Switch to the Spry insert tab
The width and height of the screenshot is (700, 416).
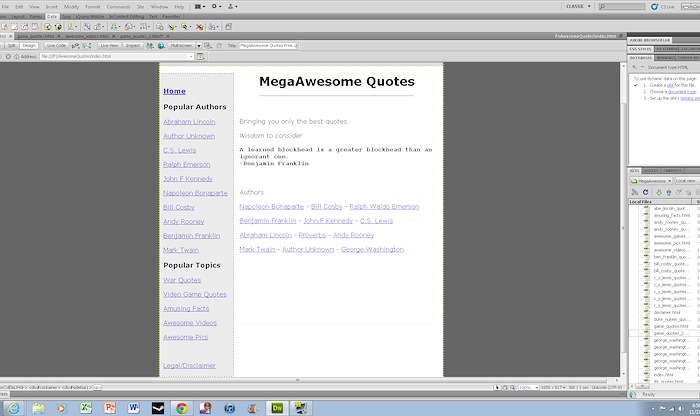pyautogui.click(x=67, y=17)
